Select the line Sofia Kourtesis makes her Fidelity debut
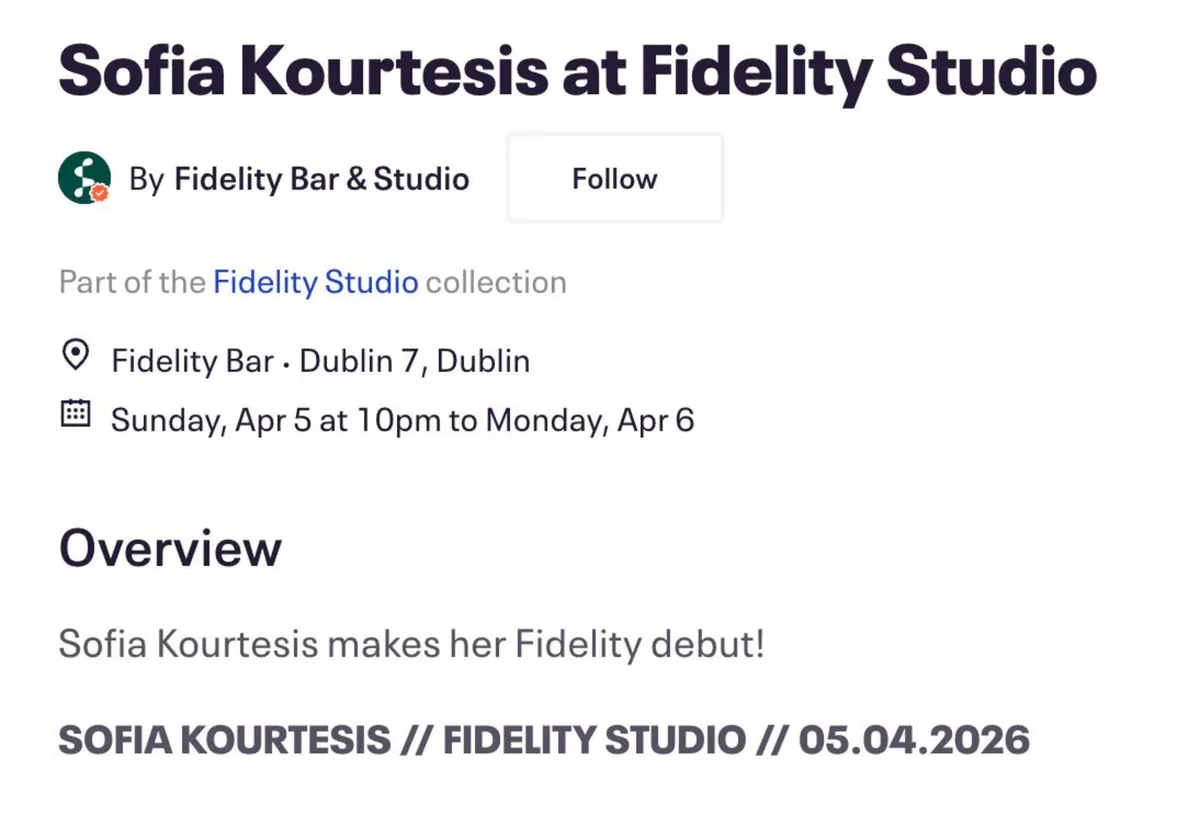This screenshot has width=1200, height=816. point(412,644)
